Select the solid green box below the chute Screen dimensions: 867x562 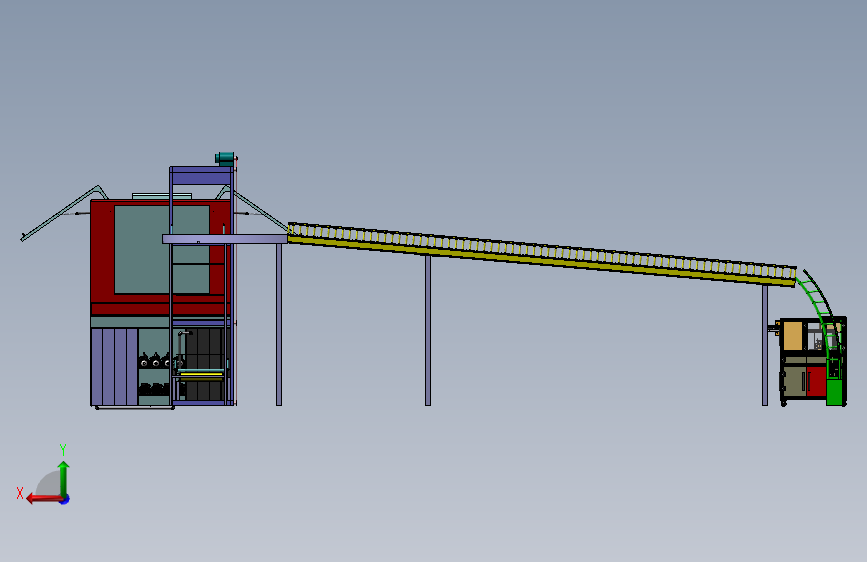[834, 392]
